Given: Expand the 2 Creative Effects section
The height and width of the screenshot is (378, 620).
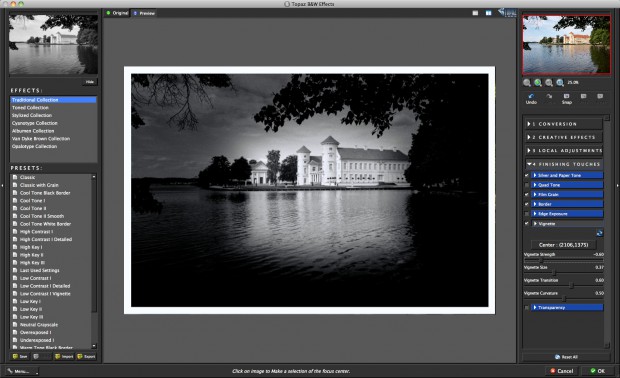Looking at the screenshot, I should 564,137.
